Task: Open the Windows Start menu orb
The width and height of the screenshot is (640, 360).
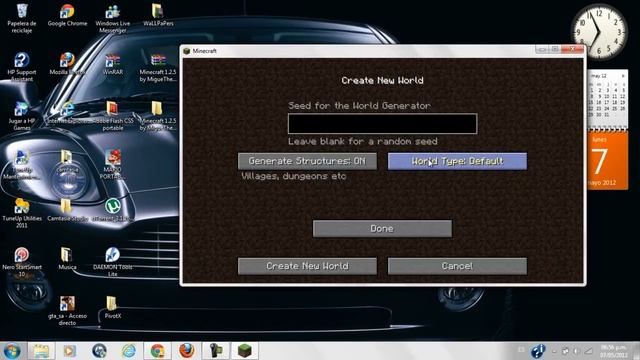Action: click(12, 351)
